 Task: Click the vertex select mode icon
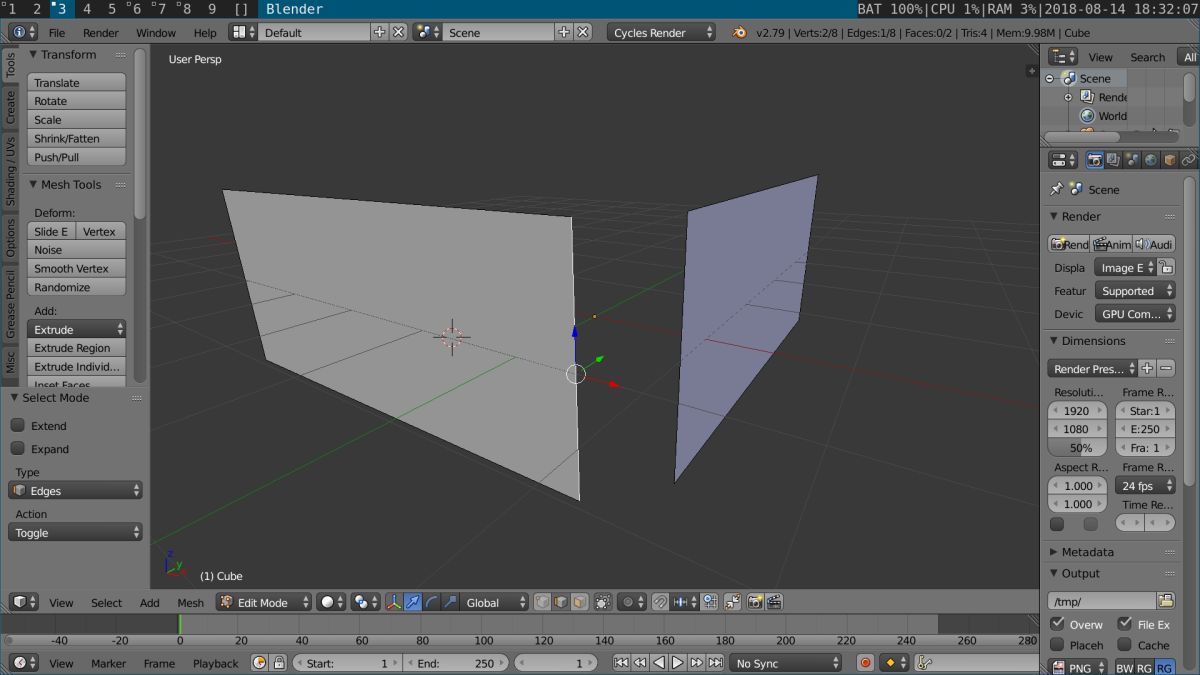pos(541,602)
